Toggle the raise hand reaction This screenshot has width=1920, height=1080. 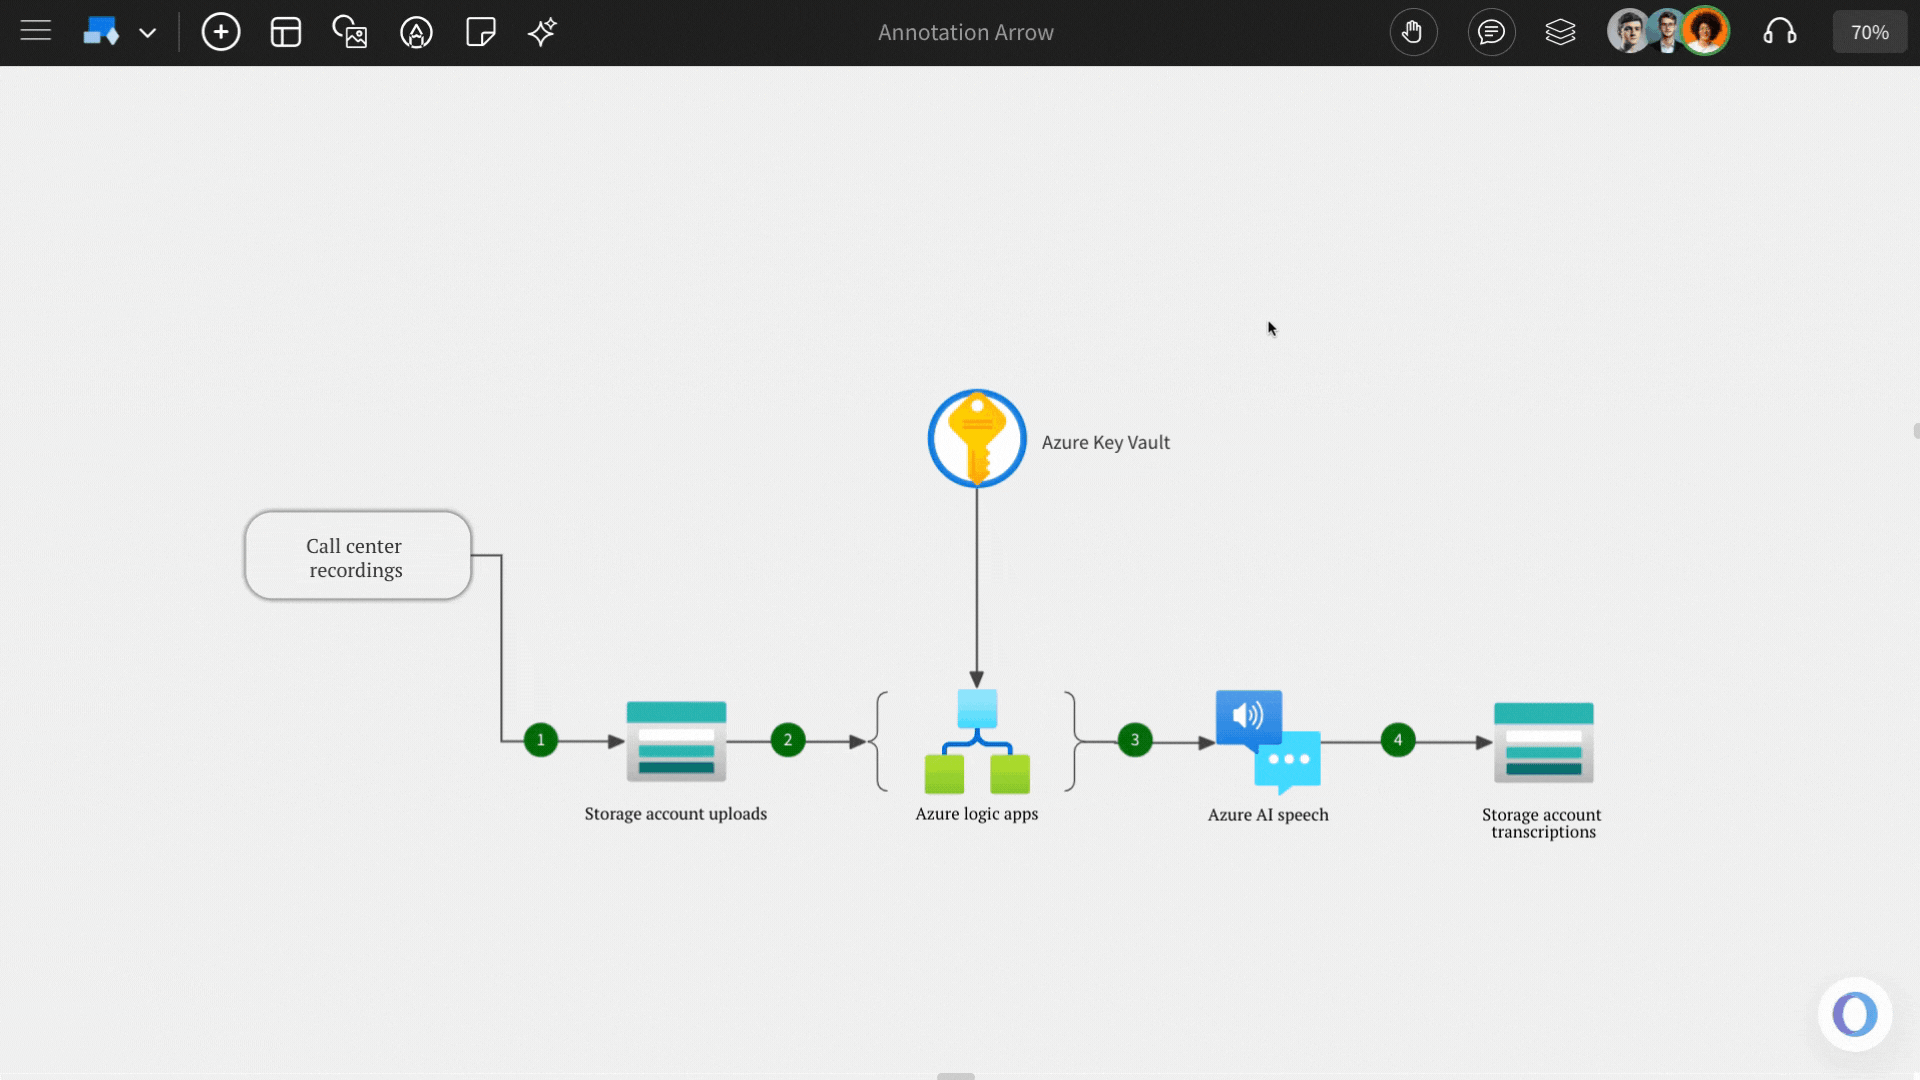(1414, 31)
